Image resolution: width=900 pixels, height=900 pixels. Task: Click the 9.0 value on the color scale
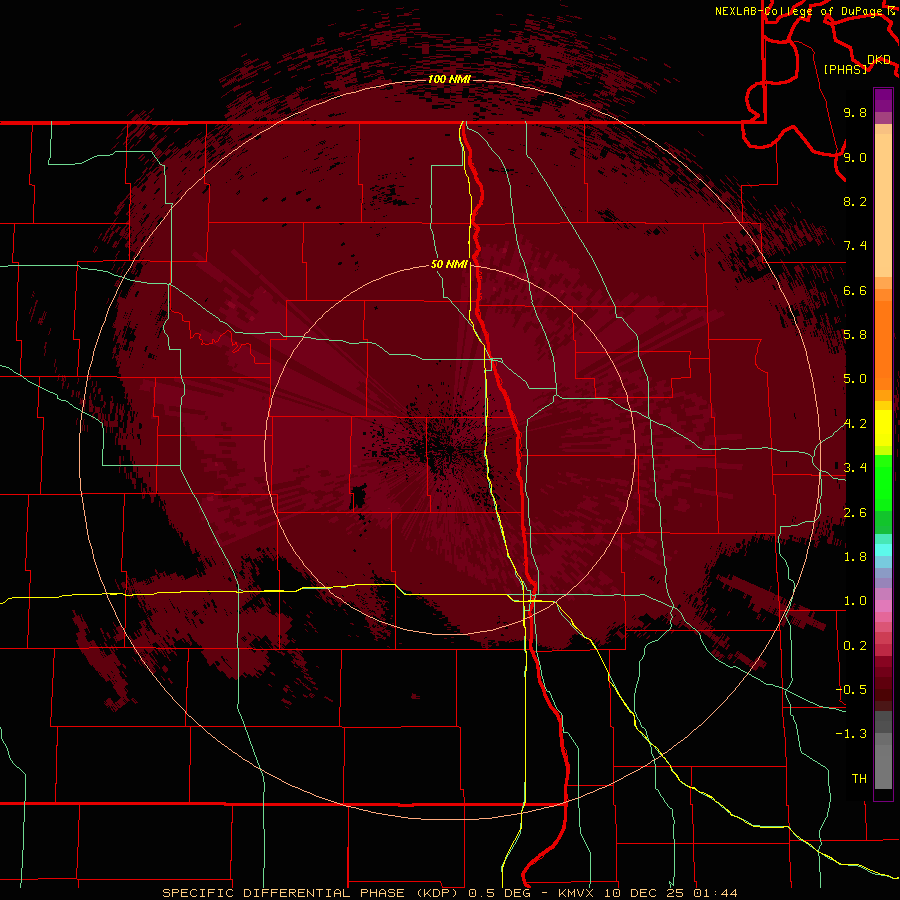tap(855, 157)
